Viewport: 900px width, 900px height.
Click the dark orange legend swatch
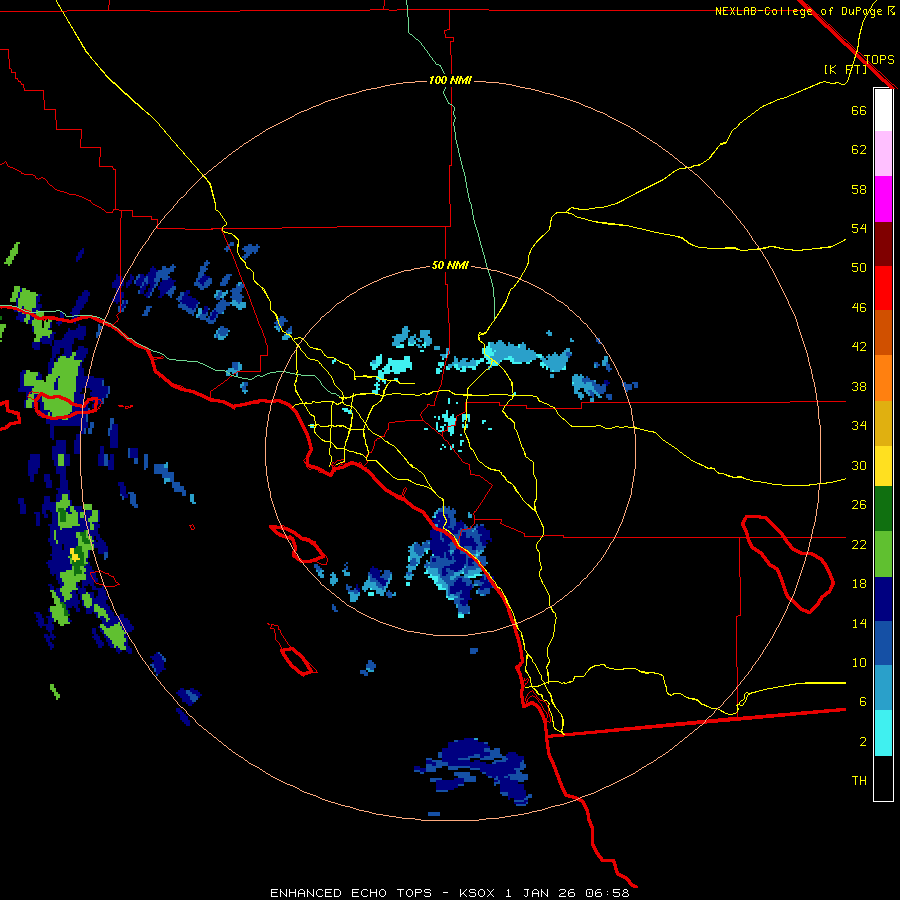(883, 333)
